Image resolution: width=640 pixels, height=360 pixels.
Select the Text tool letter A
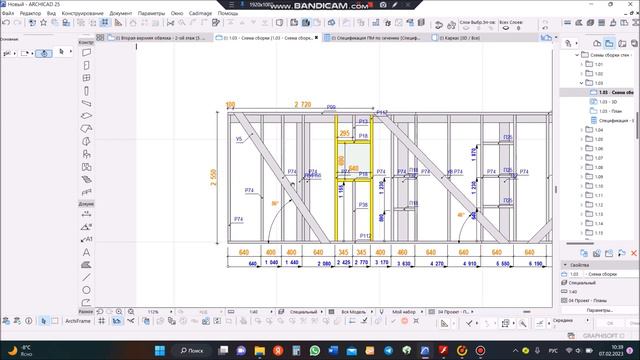click(86, 252)
